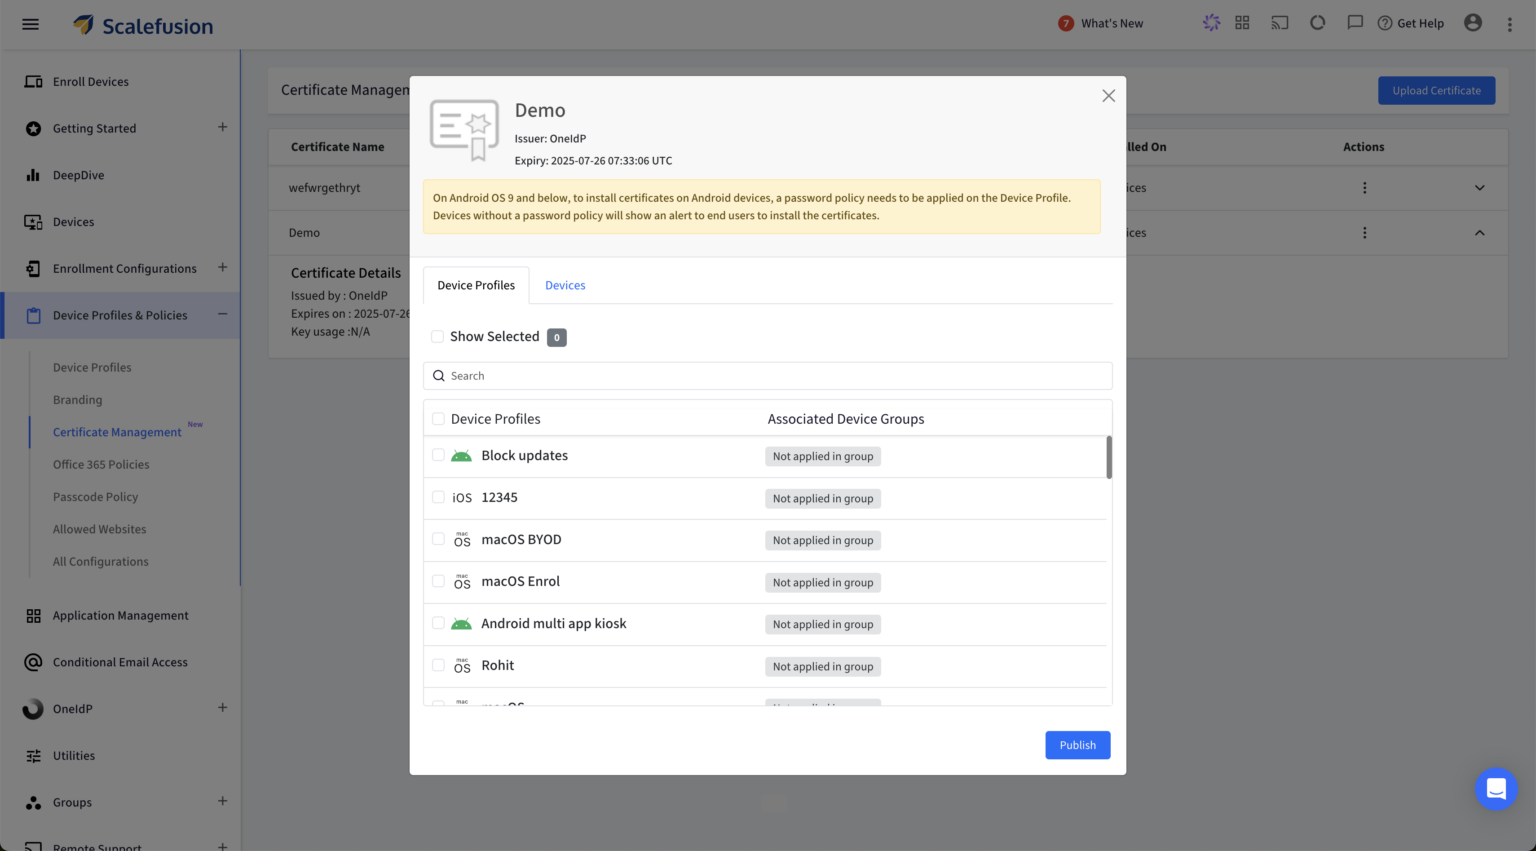The width and height of the screenshot is (1536, 851).
Task: Open Allowed Websites in sidebar
Action: point(99,529)
